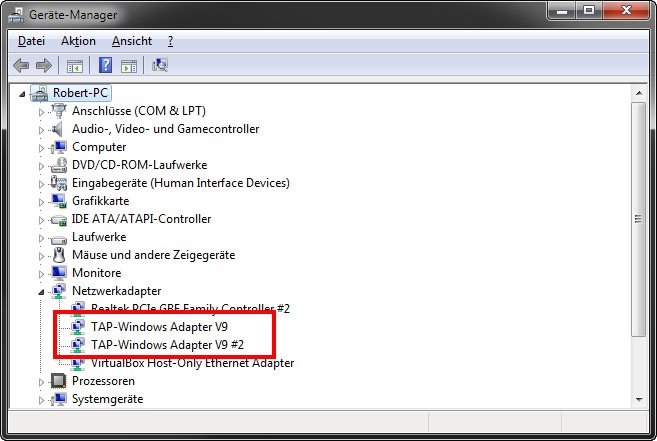
Task: Click the Forward arrow toolbar icon
Action: [x=44, y=65]
